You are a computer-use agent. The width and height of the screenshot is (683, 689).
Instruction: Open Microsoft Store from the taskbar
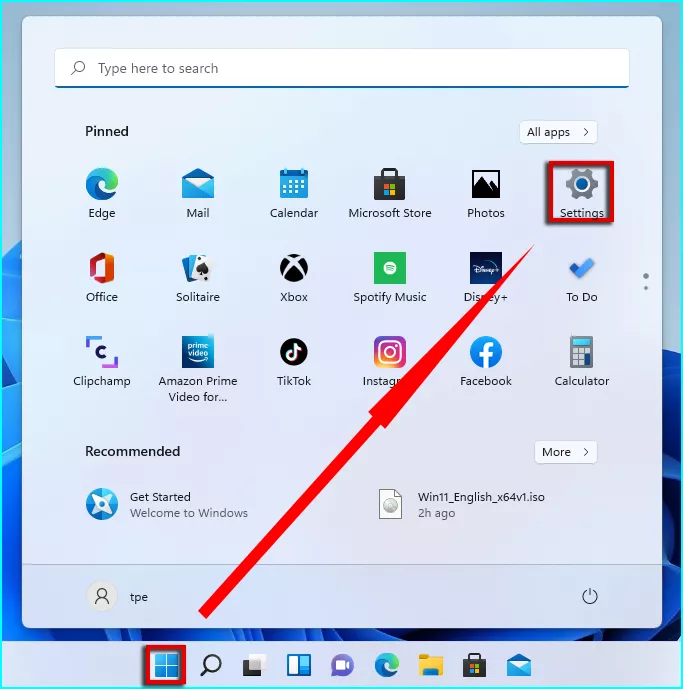pos(475,665)
